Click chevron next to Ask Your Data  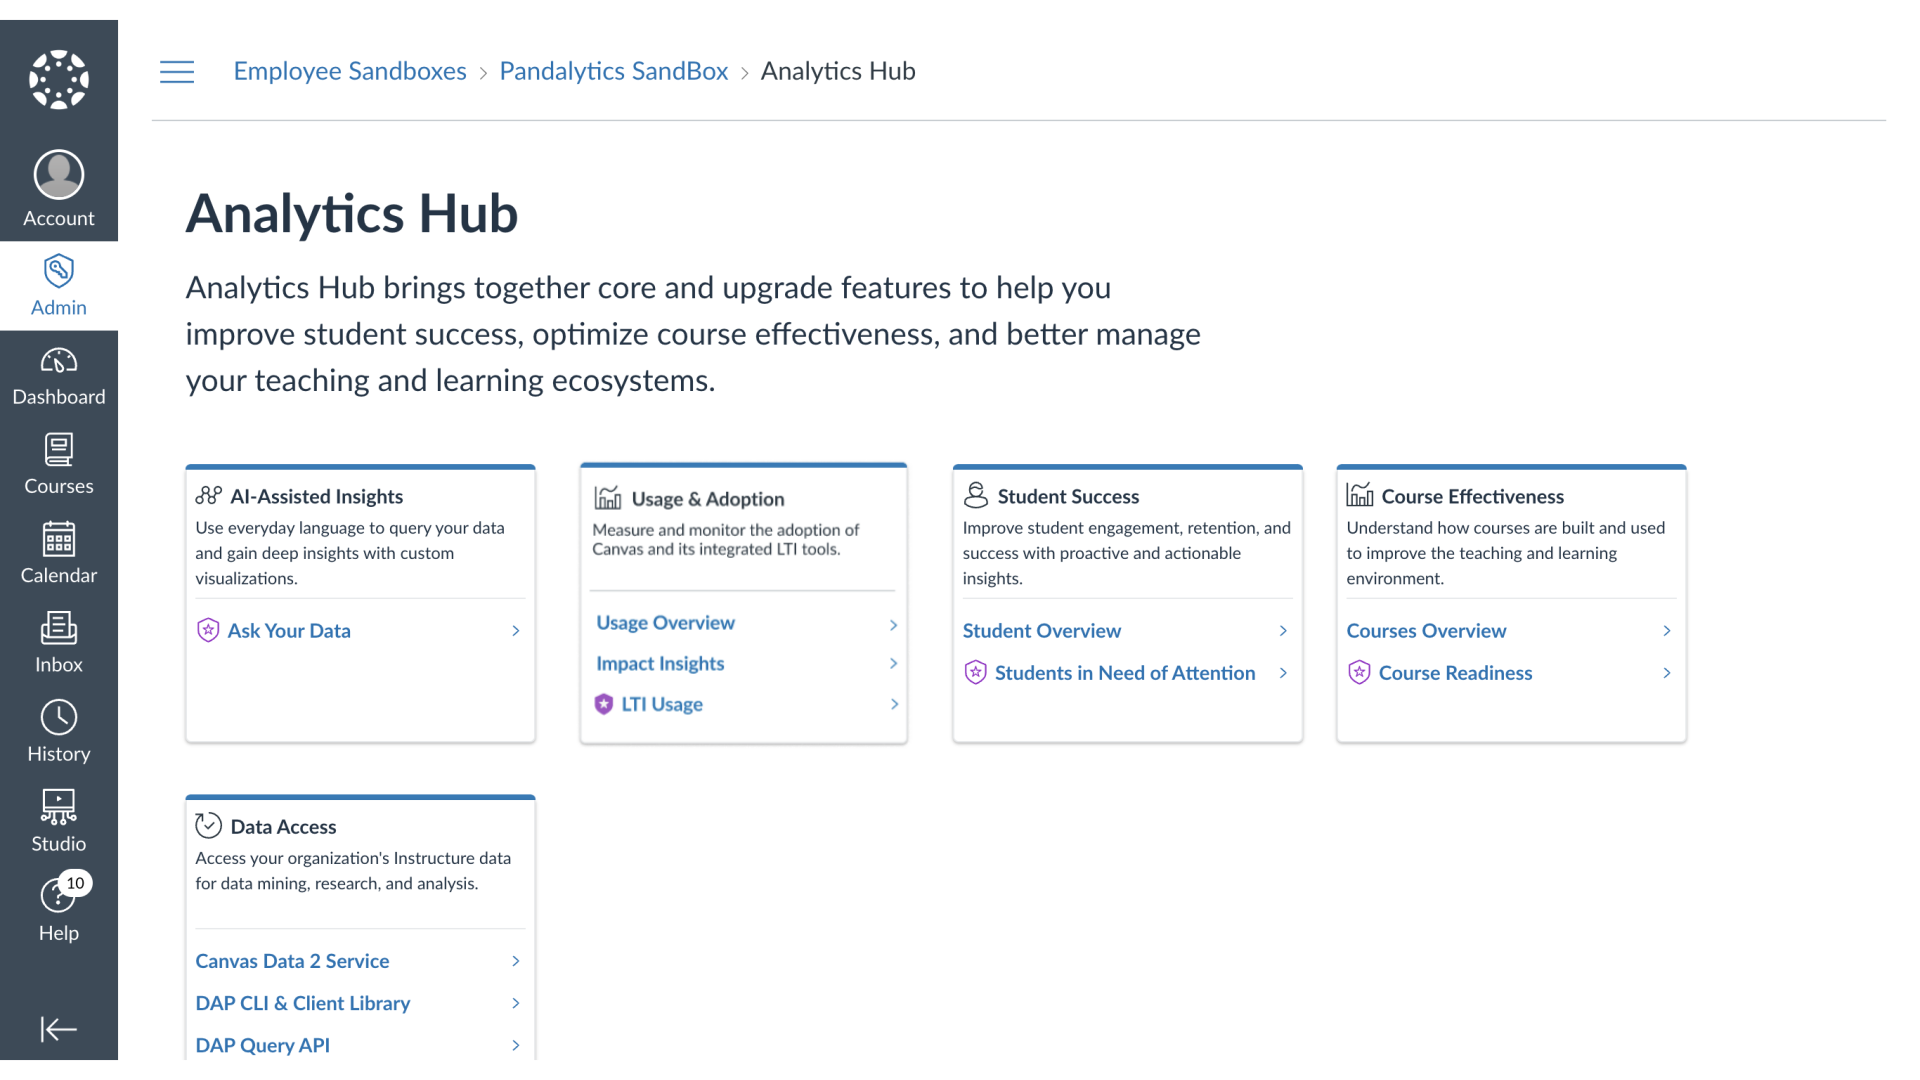(x=516, y=630)
